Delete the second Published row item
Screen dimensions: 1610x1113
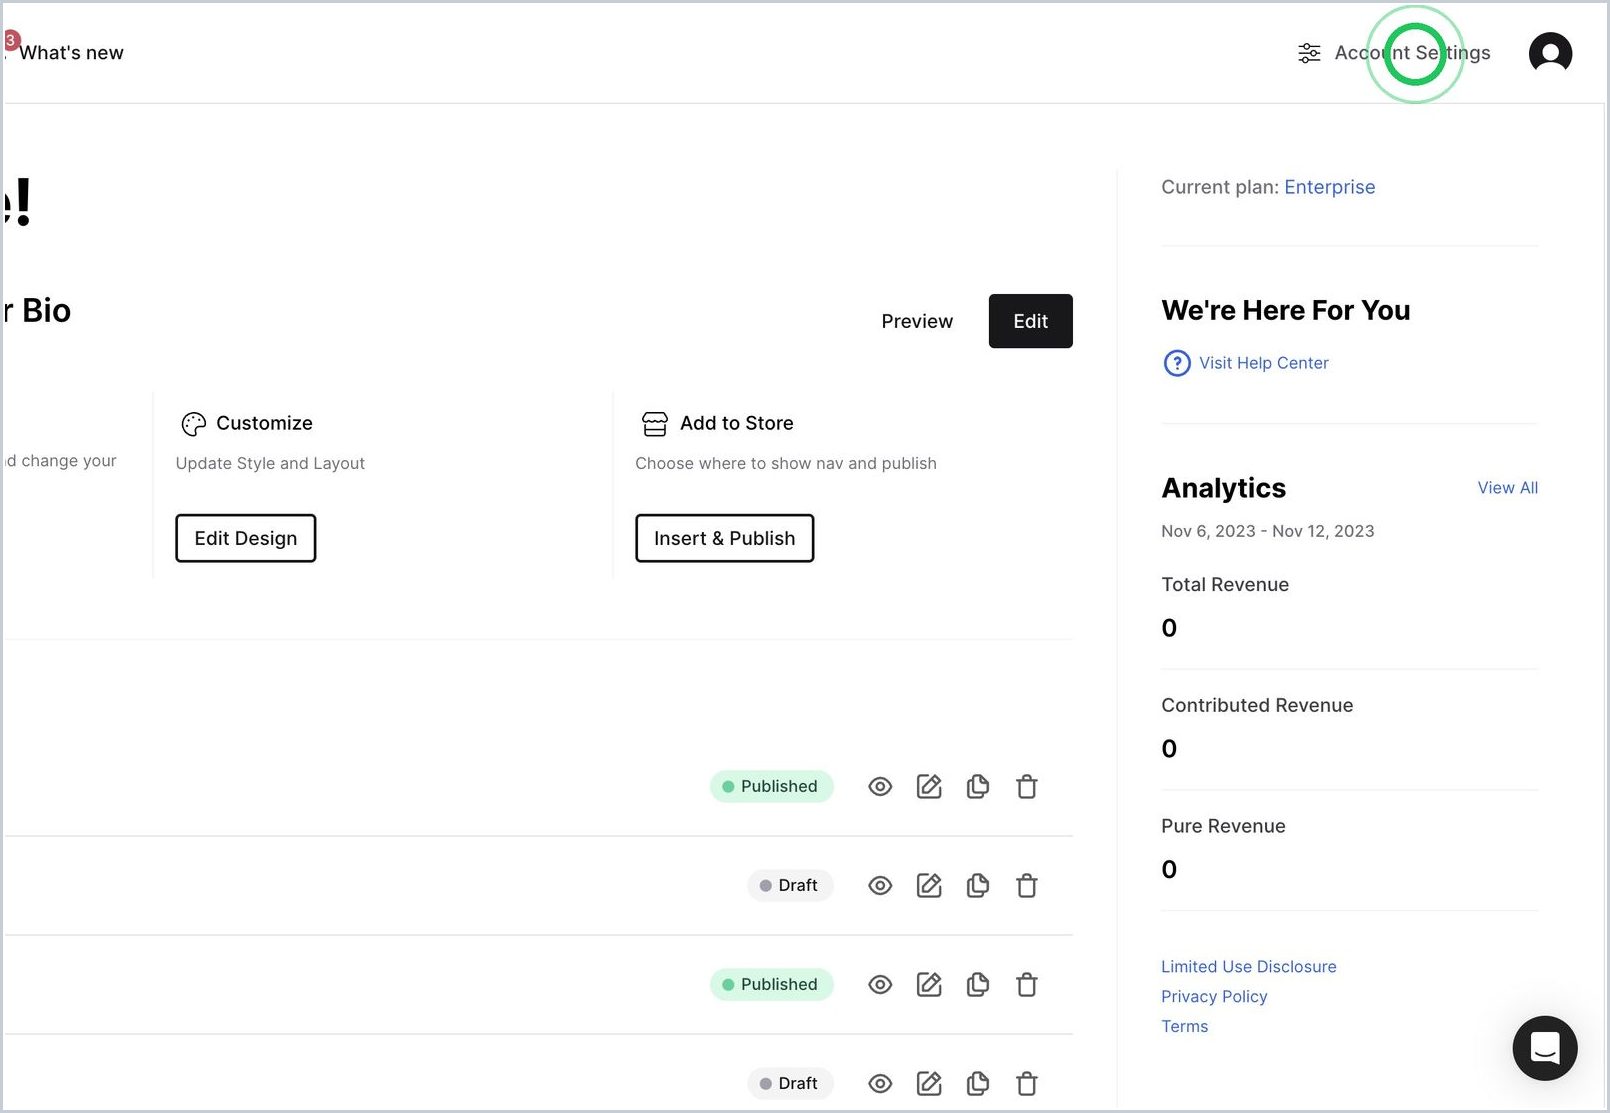pos(1027,985)
